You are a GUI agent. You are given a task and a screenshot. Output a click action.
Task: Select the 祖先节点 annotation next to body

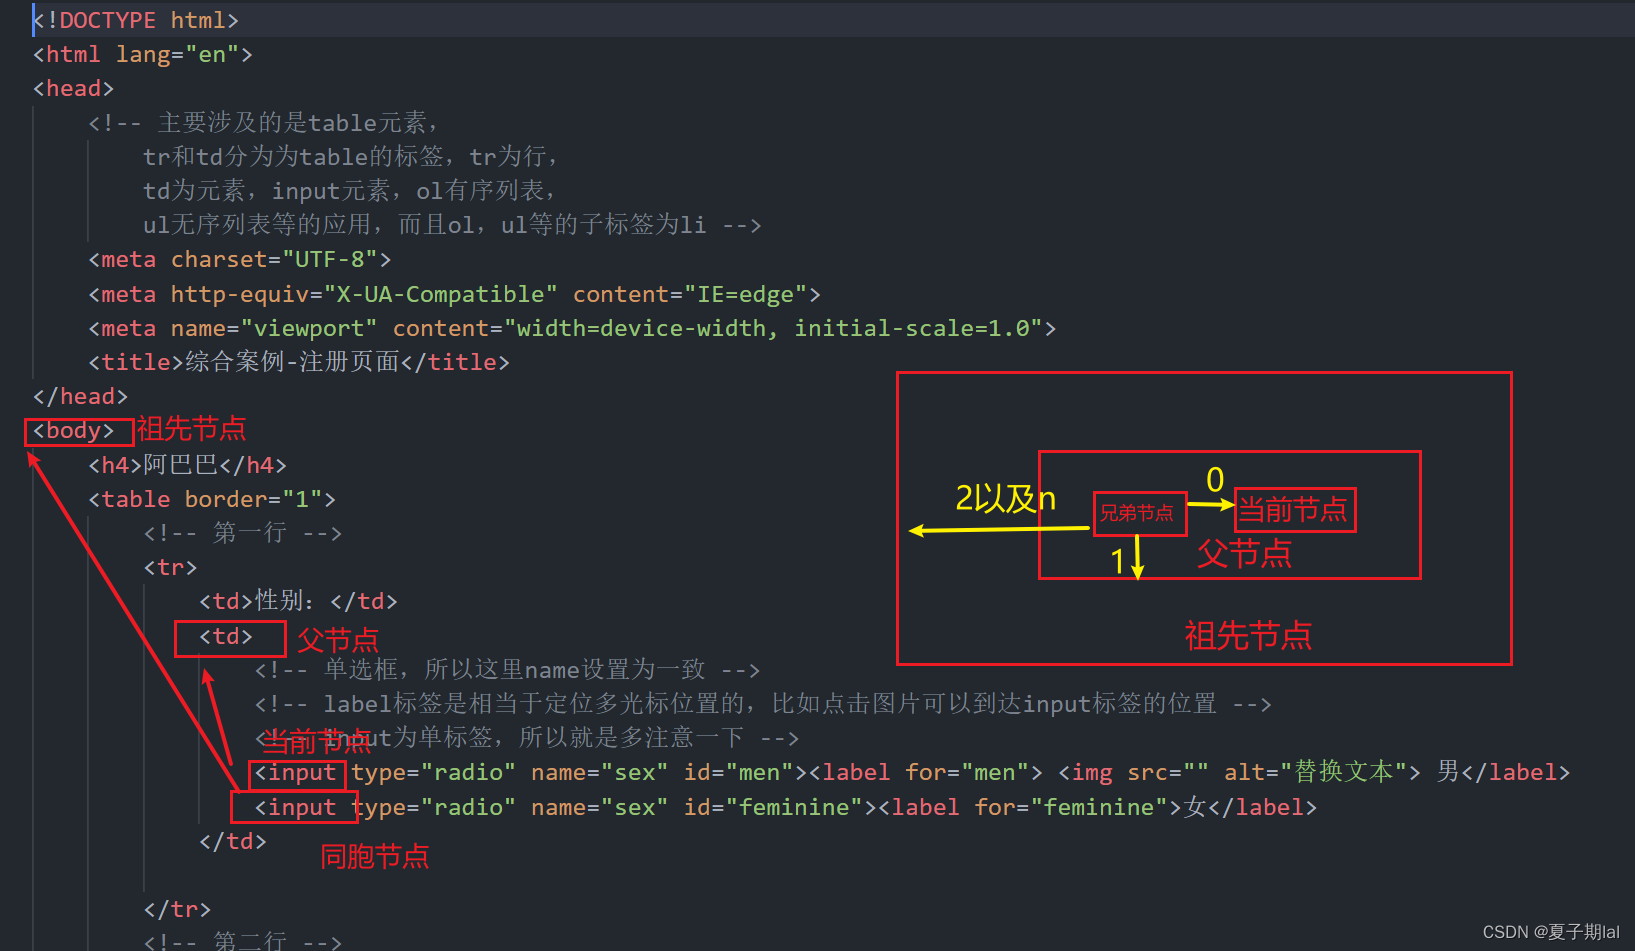(190, 428)
